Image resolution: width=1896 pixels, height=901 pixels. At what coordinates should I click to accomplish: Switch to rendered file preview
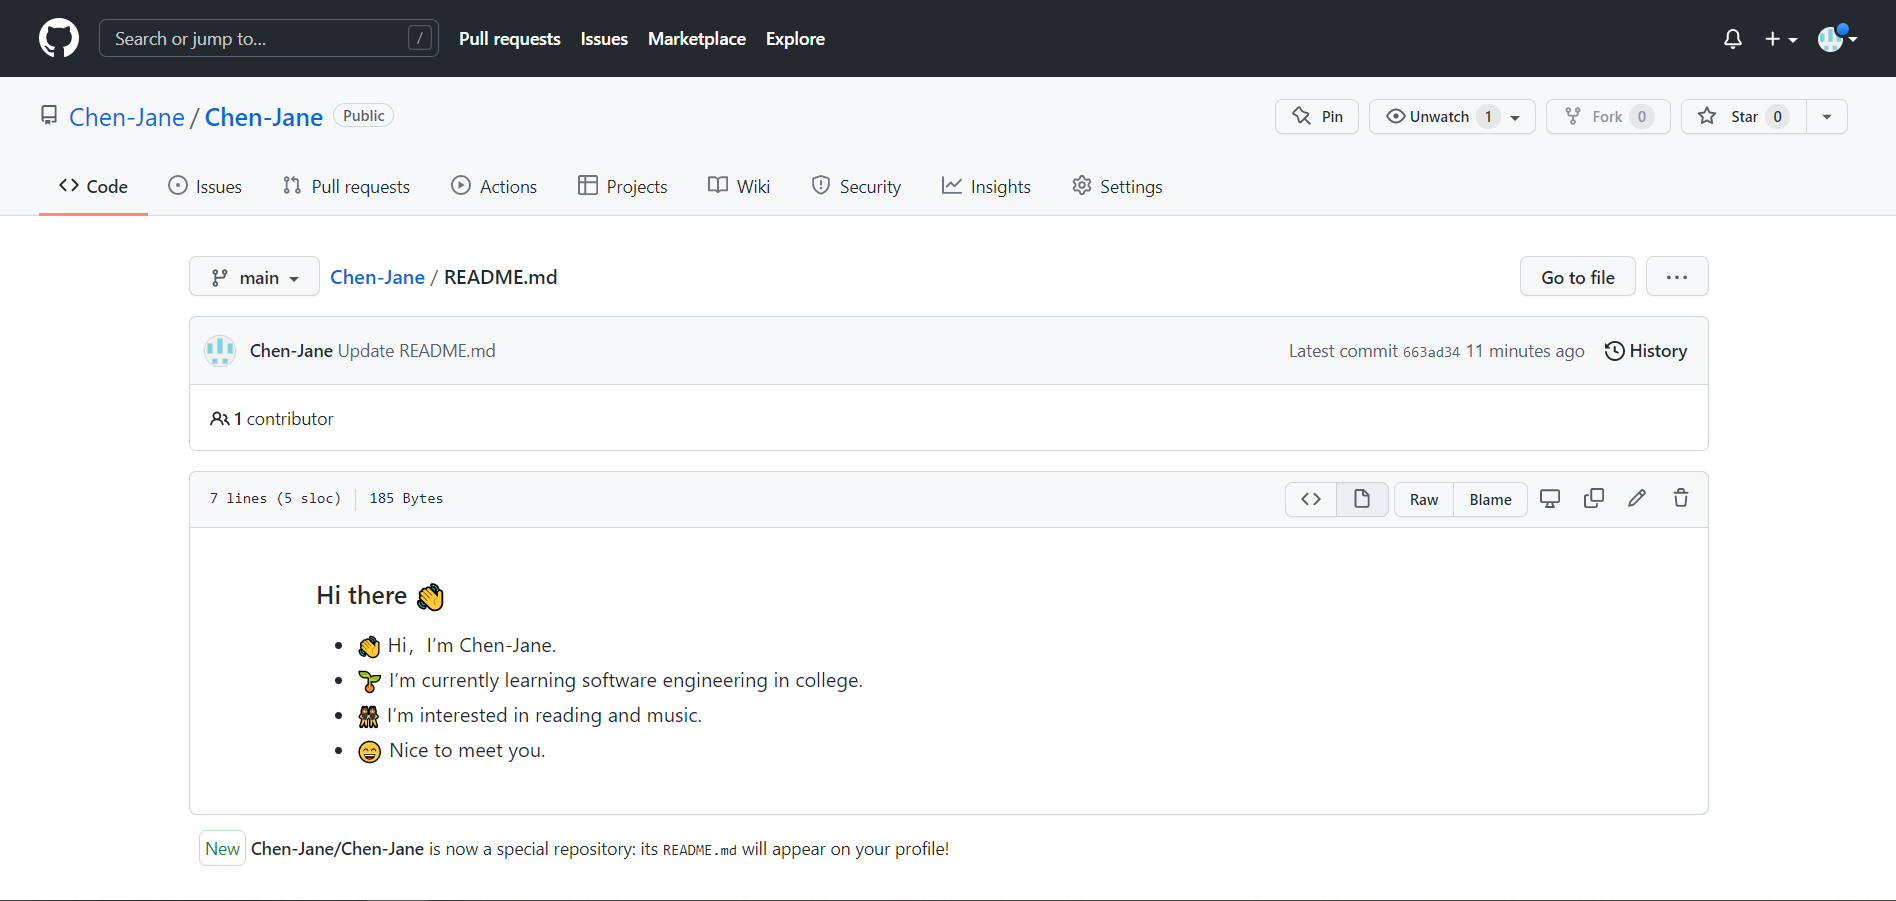pos(1362,499)
